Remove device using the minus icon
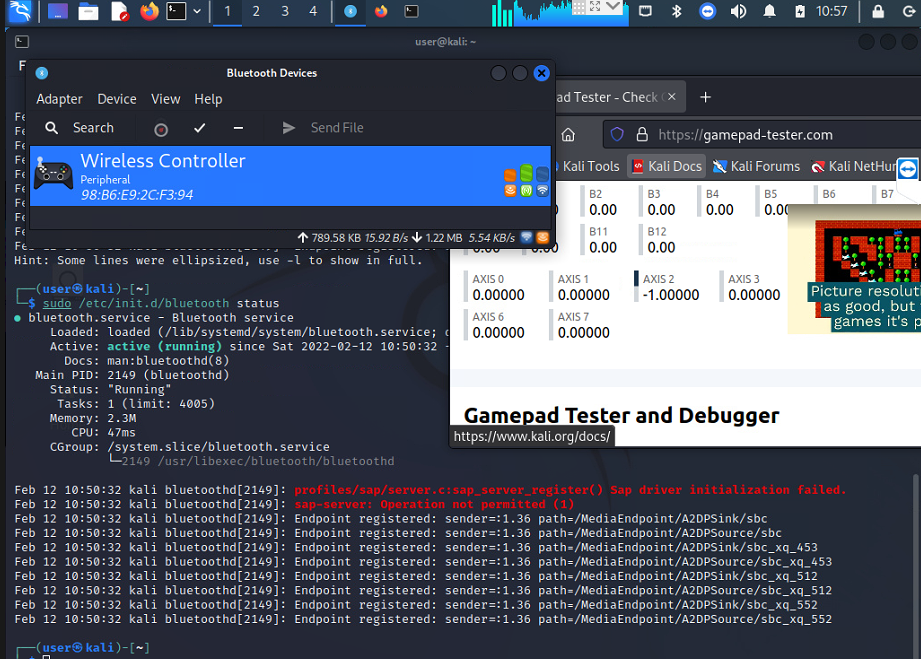This screenshot has height=659, width=921. tap(238, 128)
